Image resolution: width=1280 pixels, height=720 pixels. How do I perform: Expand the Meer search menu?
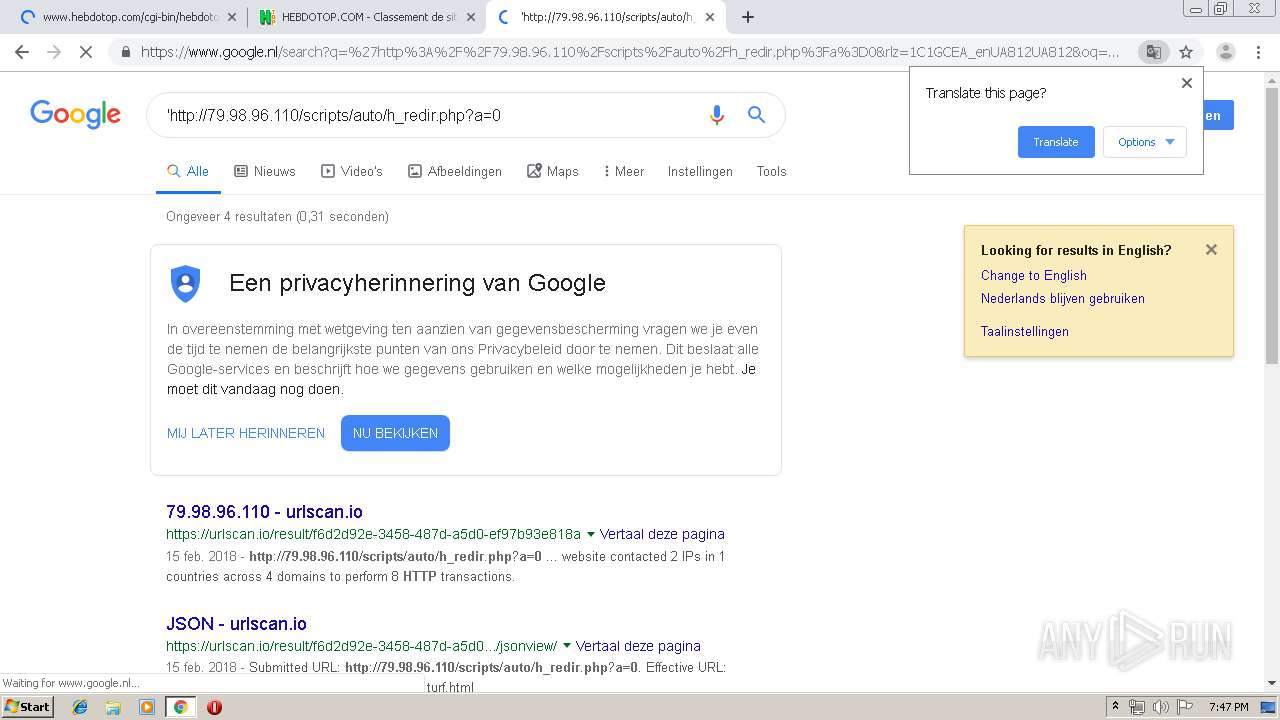pos(624,171)
